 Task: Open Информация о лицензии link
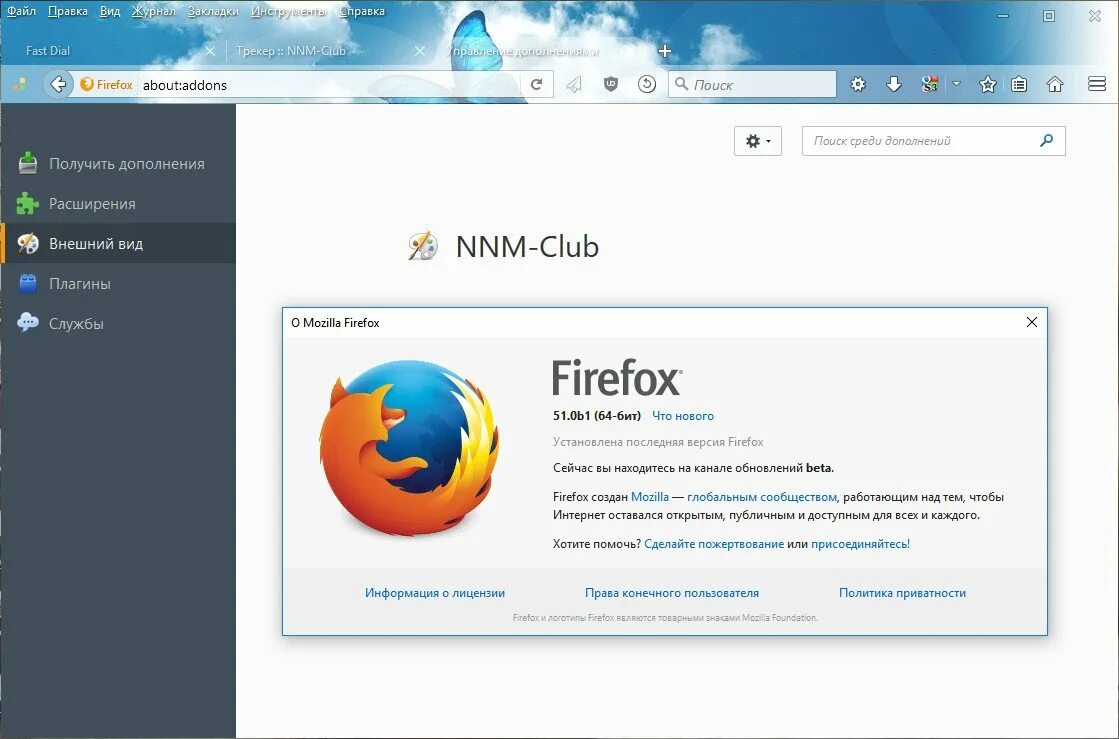435,593
